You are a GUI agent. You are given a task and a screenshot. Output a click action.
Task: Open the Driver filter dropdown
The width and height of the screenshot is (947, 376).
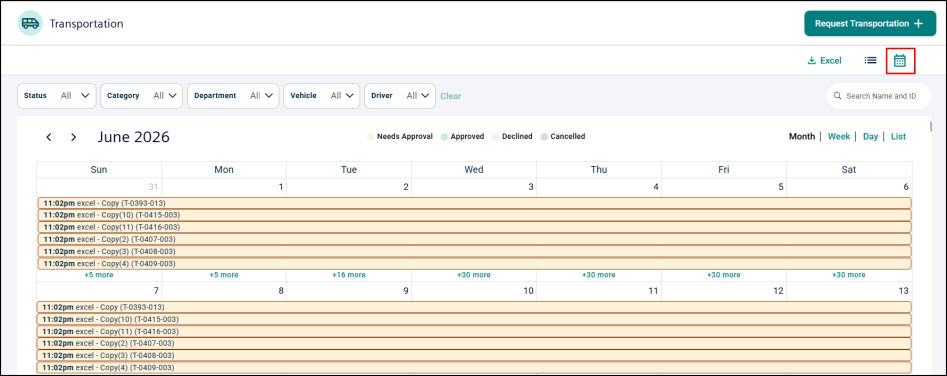coord(400,96)
